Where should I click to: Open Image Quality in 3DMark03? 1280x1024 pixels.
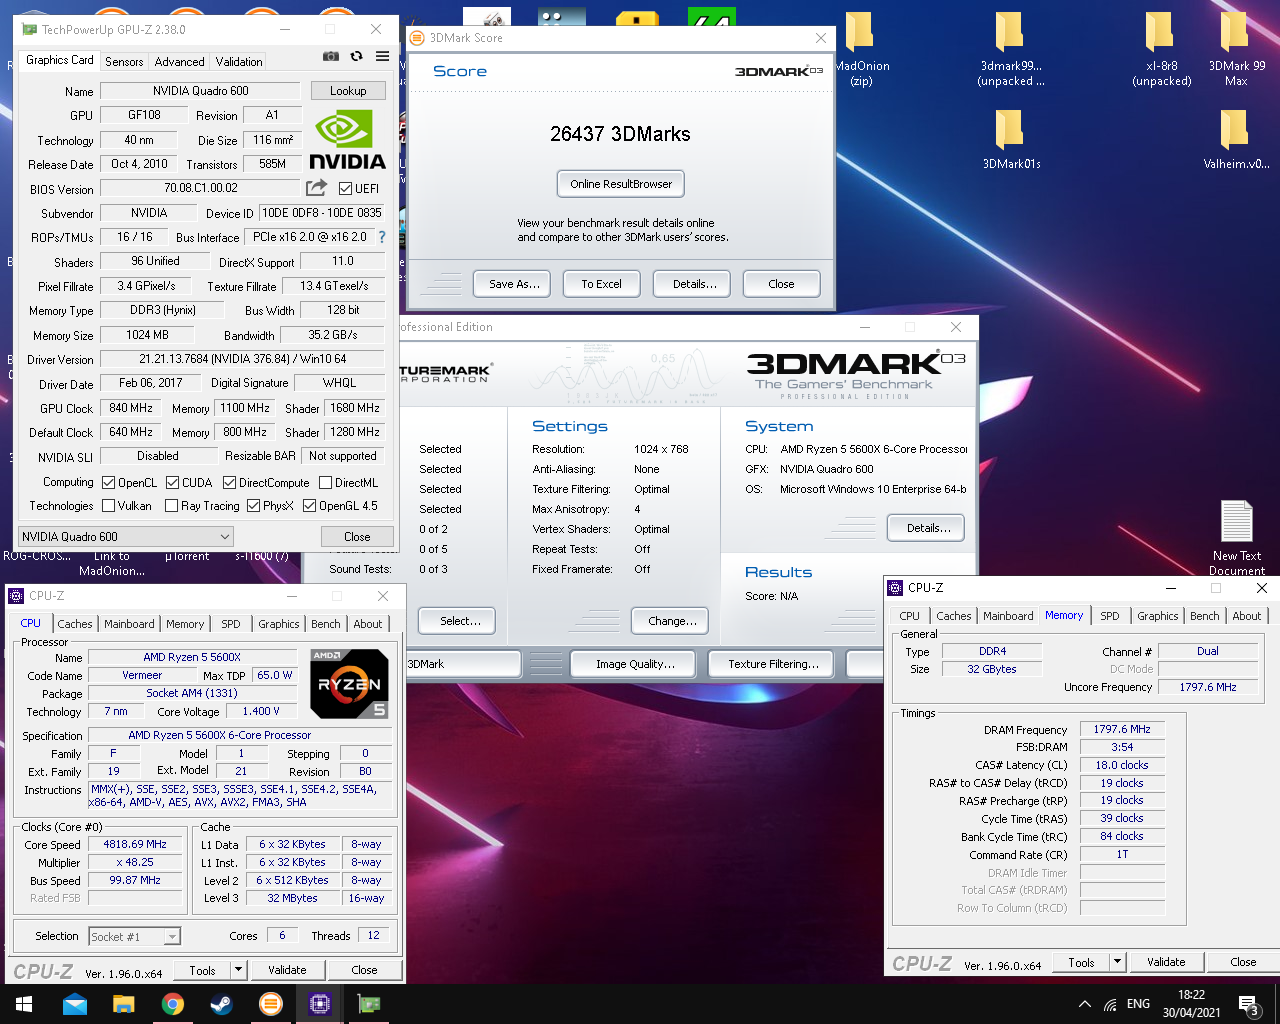tap(635, 664)
